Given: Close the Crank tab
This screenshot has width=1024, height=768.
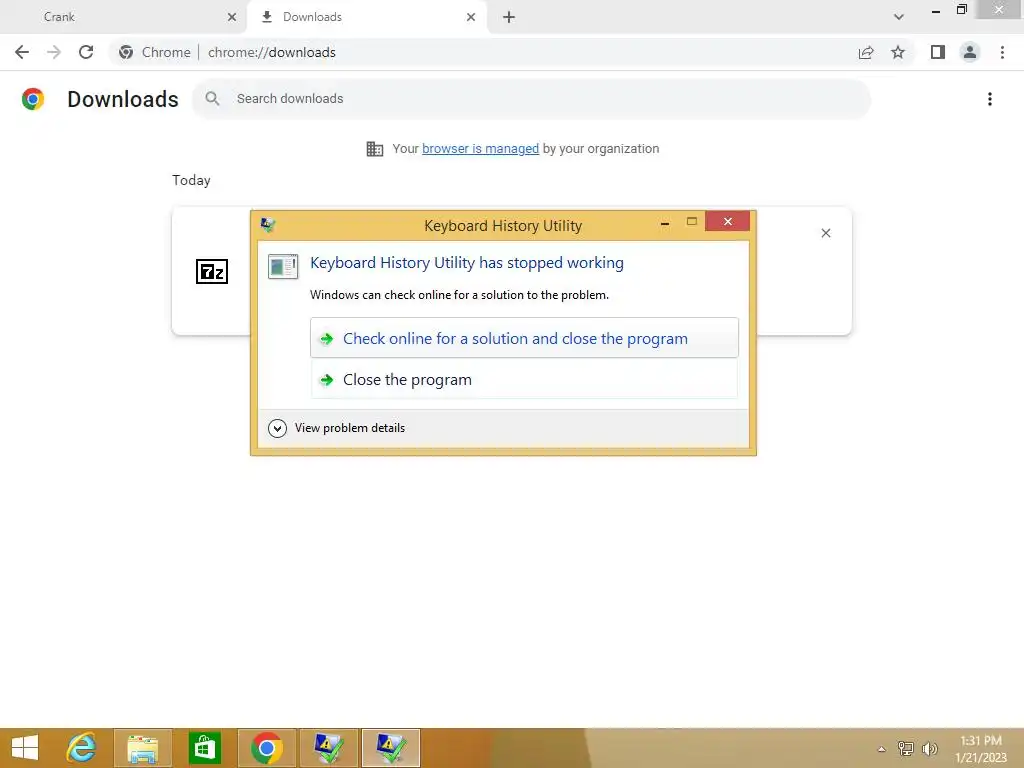Looking at the screenshot, I should (x=232, y=17).
